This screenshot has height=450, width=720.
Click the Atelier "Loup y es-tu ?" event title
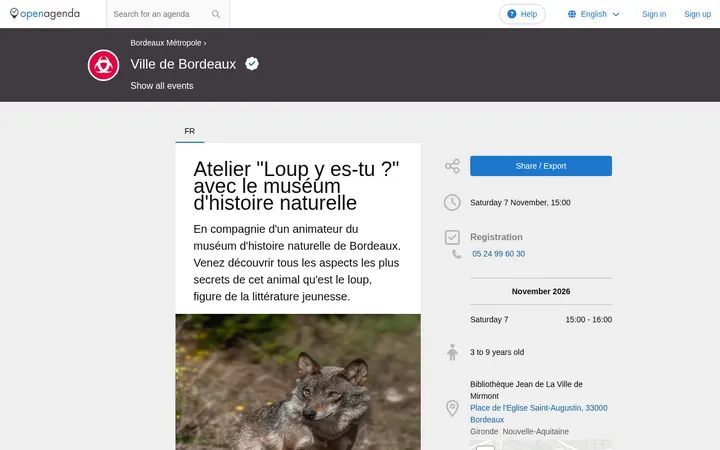pyautogui.click(x=296, y=186)
